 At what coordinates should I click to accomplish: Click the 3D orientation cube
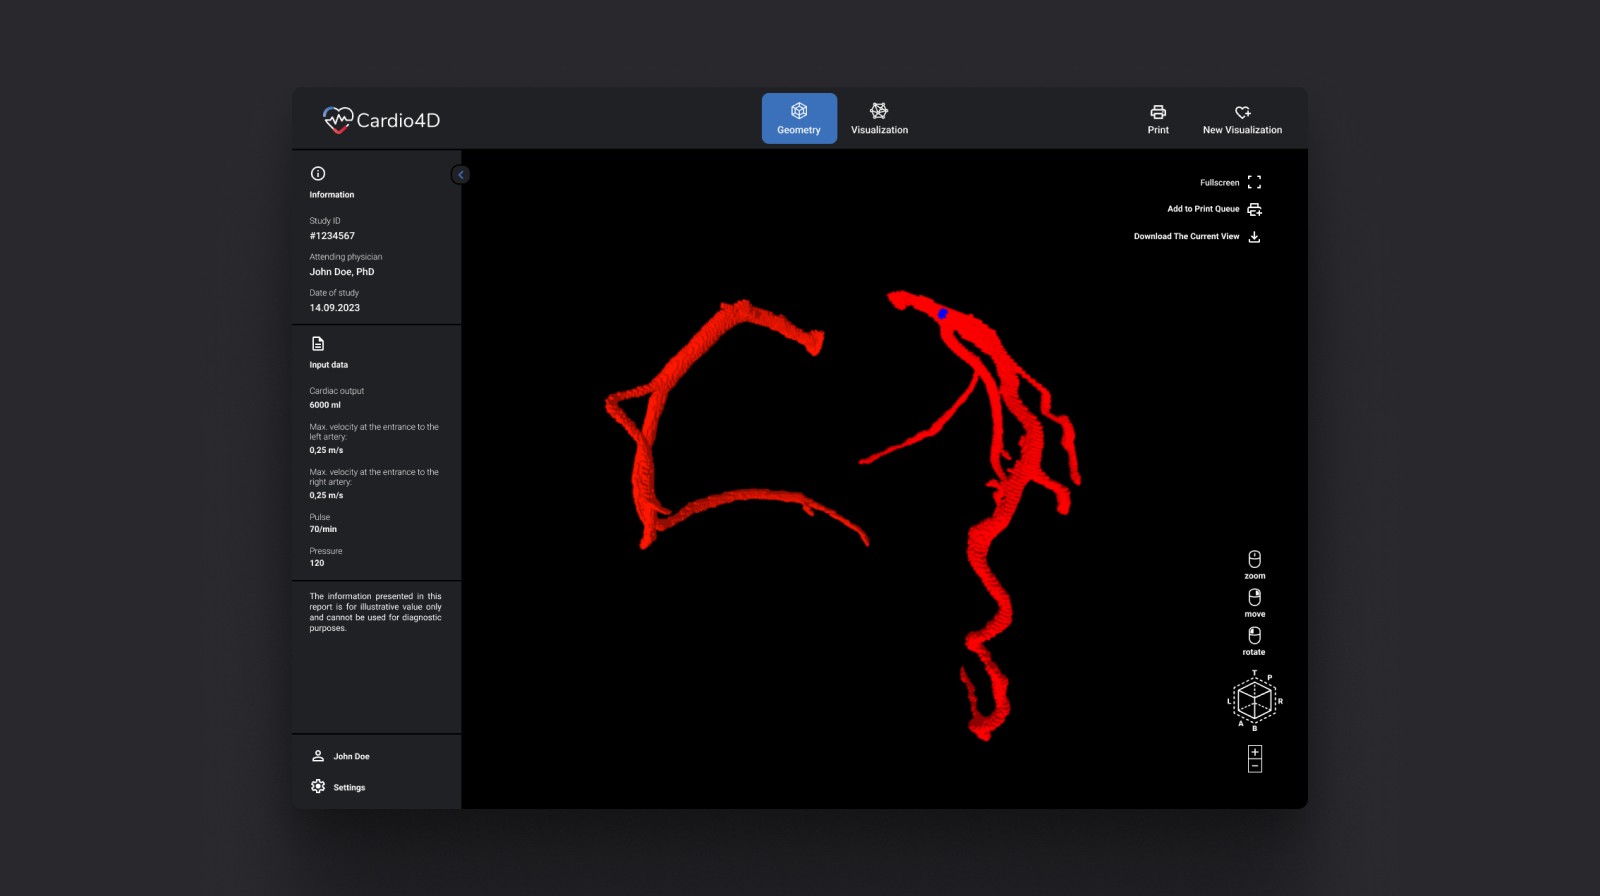tap(1254, 700)
